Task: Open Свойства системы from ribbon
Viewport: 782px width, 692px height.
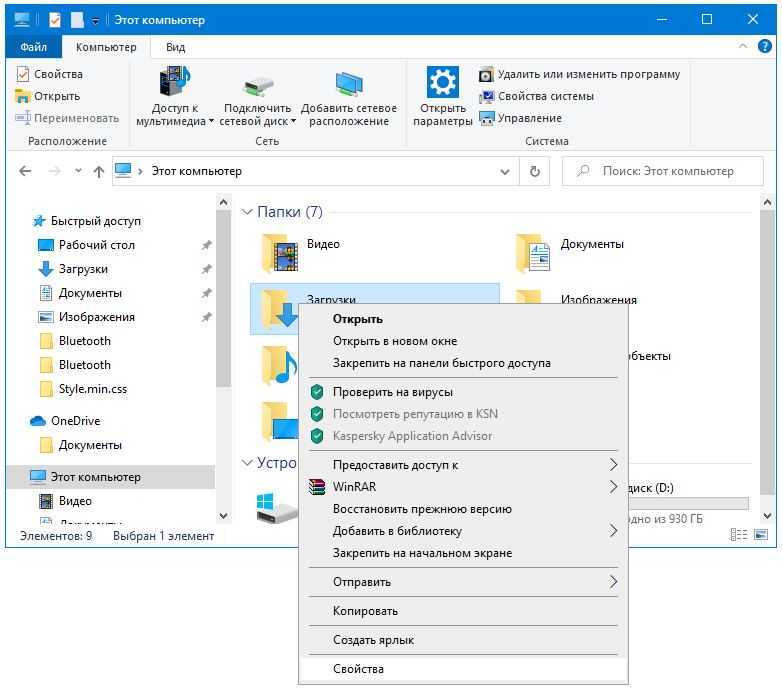Action: point(537,96)
